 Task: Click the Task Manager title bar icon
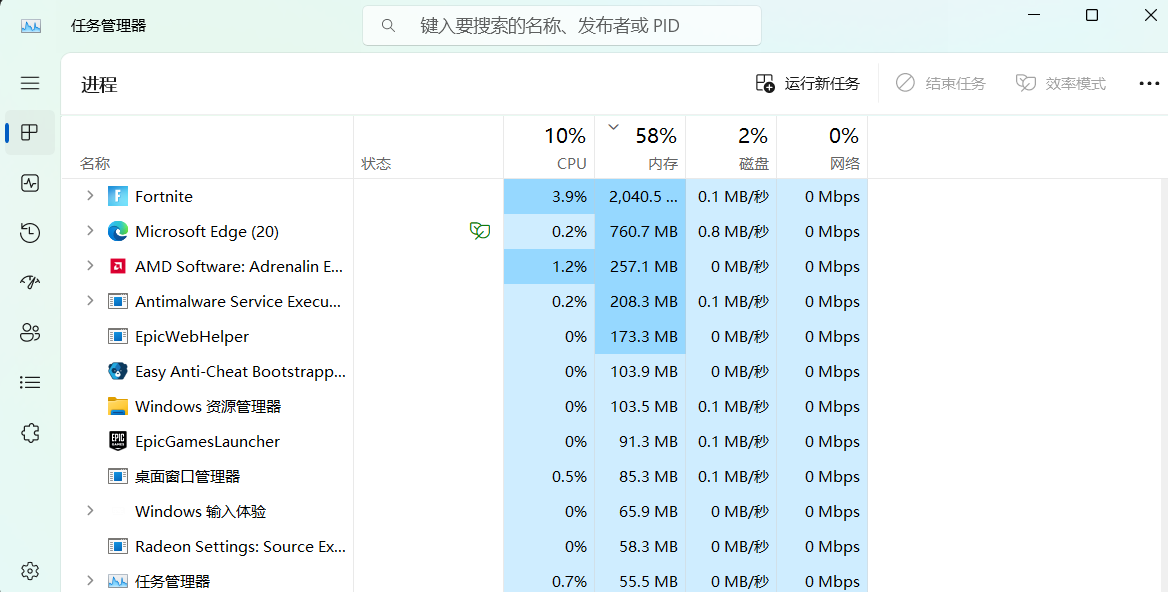click(31, 26)
